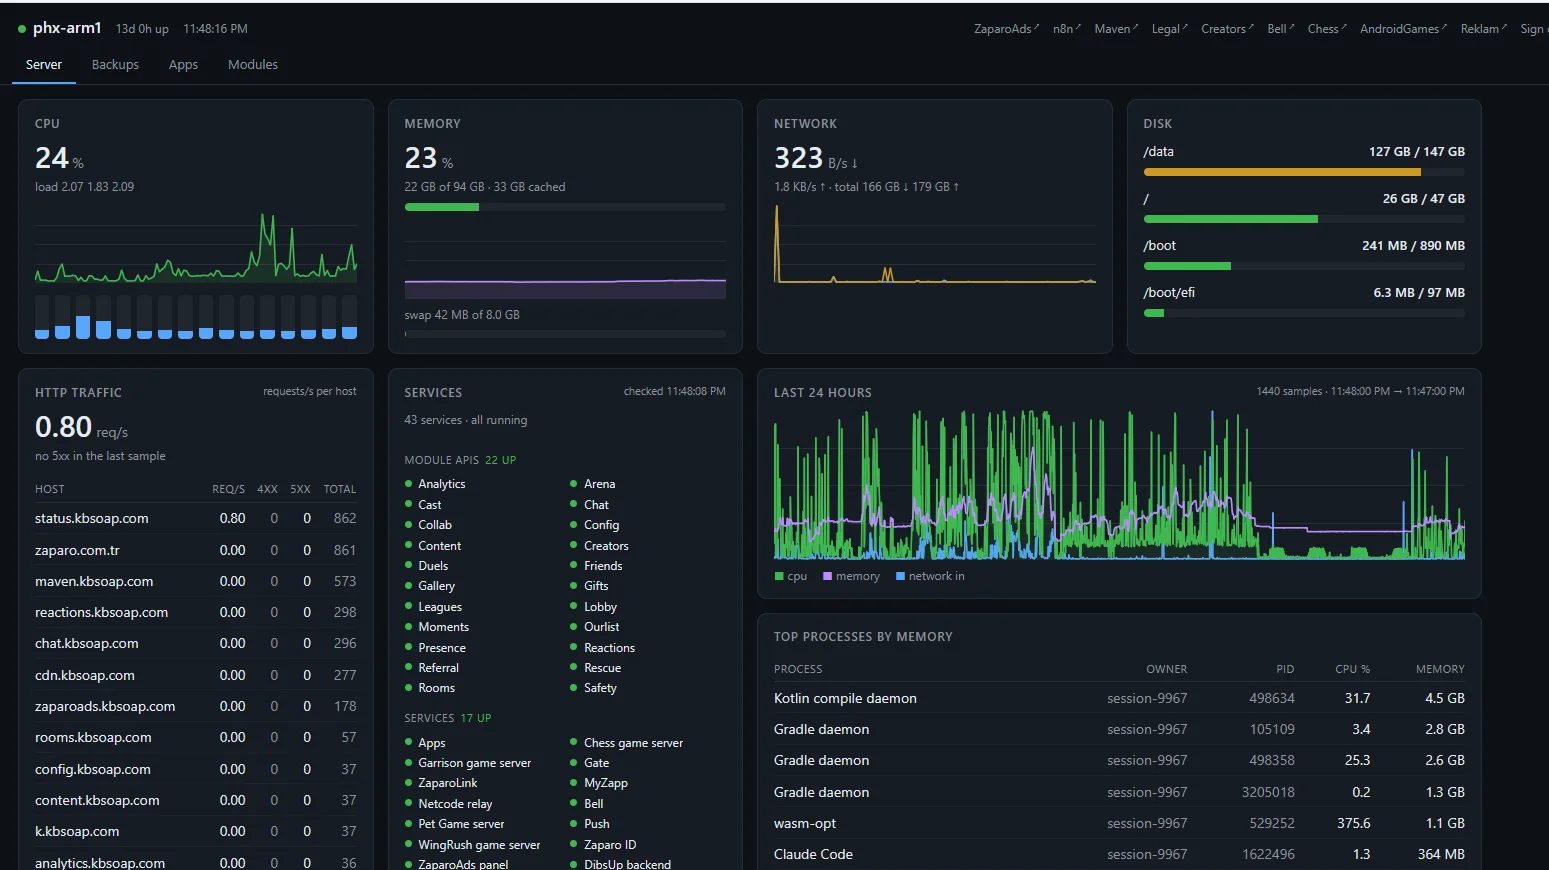Click the Netcode relay service
This screenshot has height=870, width=1549.
[455, 804]
